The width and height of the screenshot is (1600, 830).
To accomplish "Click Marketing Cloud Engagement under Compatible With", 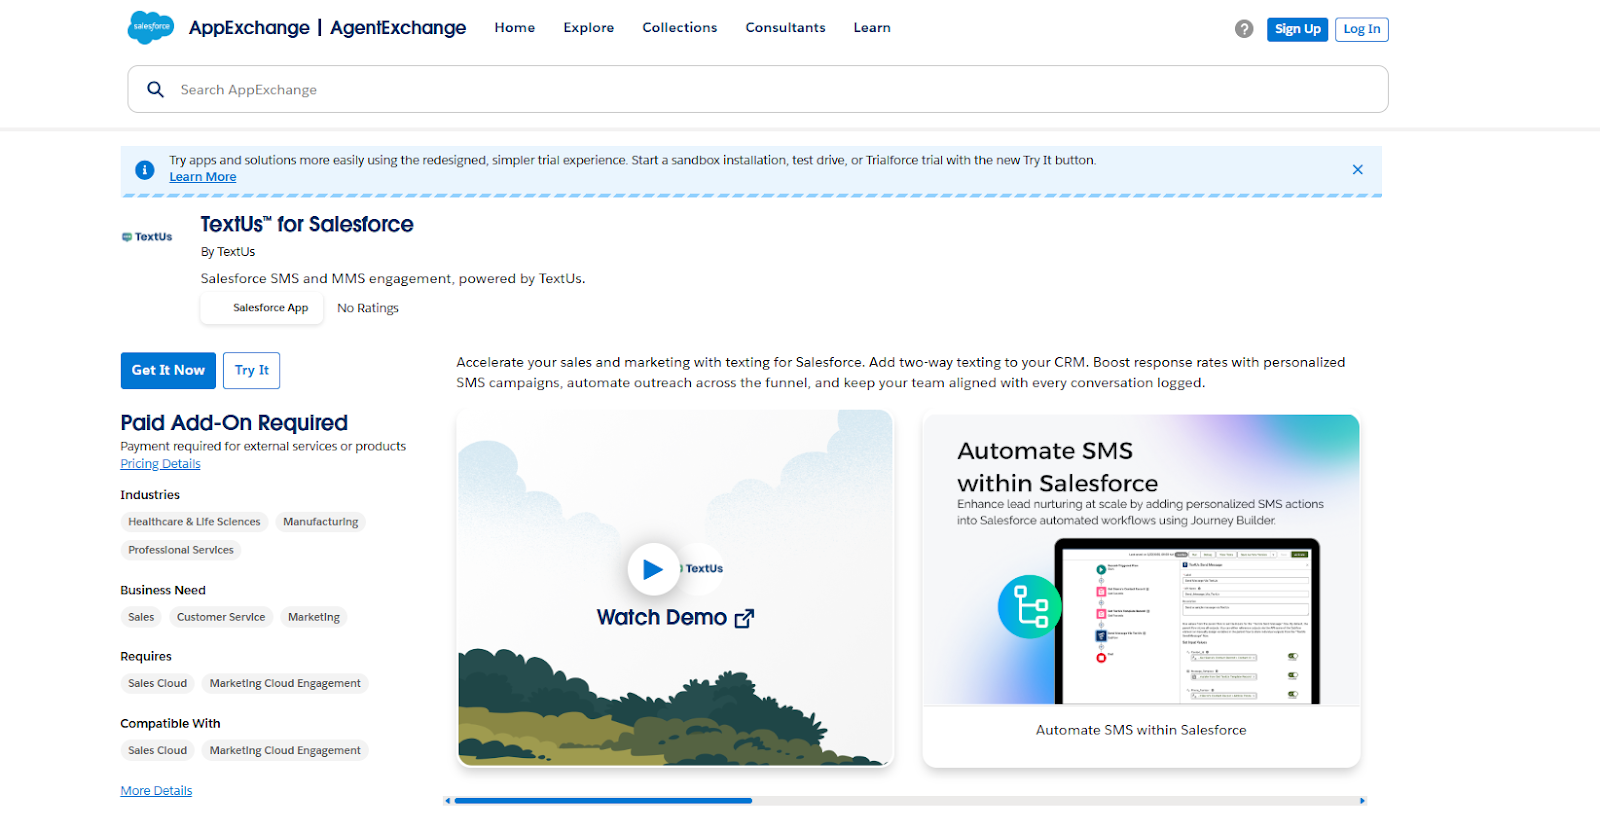I will pyautogui.click(x=285, y=751).
